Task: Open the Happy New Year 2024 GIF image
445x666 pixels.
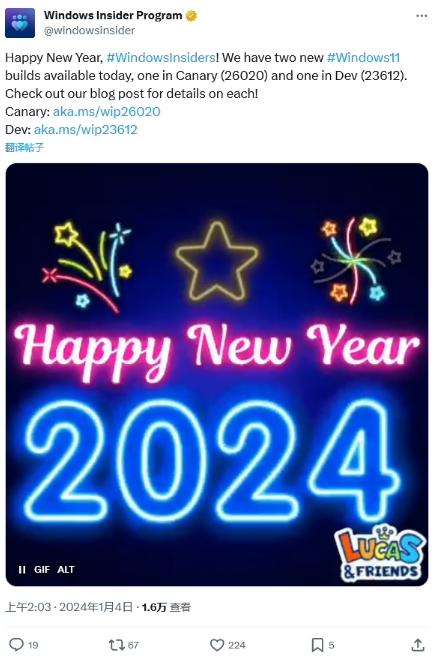Action: 217,375
